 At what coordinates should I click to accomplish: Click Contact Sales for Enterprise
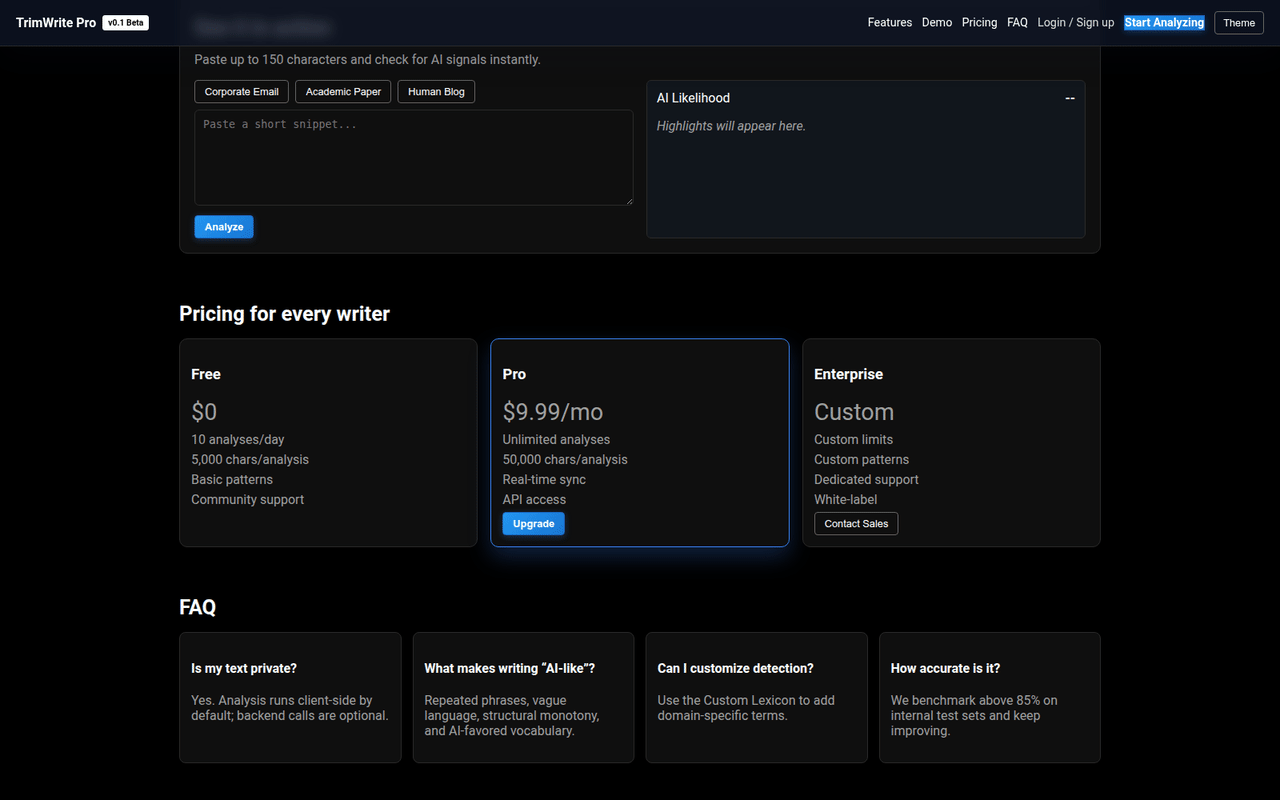pyautogui.click(x=856, y=524)
